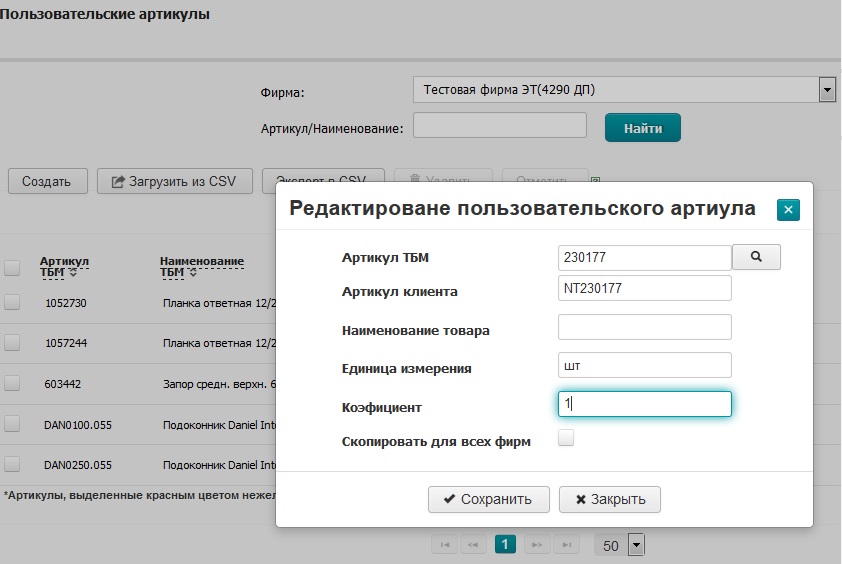This screenshot has height=564, width=842.
Task: Select page 1 in the paginator
Action: pyautogui.click(x=505, y=544)
